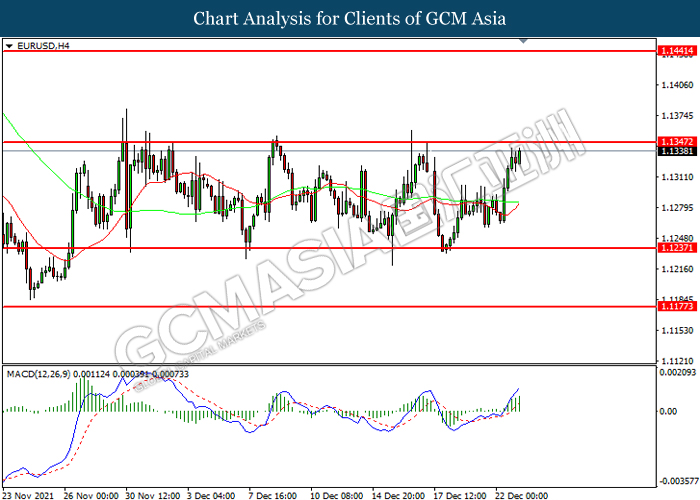Select the current price tag 1.13381
This screenshot has width=700, height=500.
point(677,151)
